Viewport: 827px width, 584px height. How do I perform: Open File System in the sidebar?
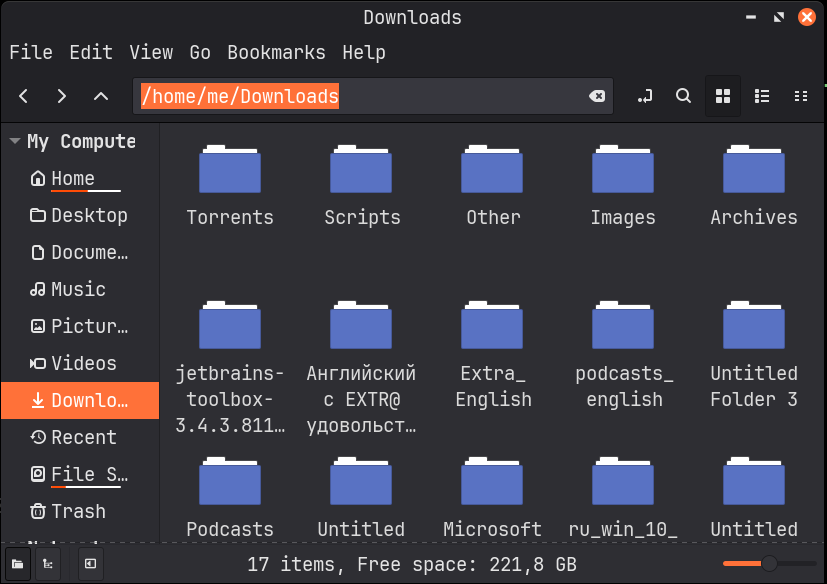[x=80, y=474]
